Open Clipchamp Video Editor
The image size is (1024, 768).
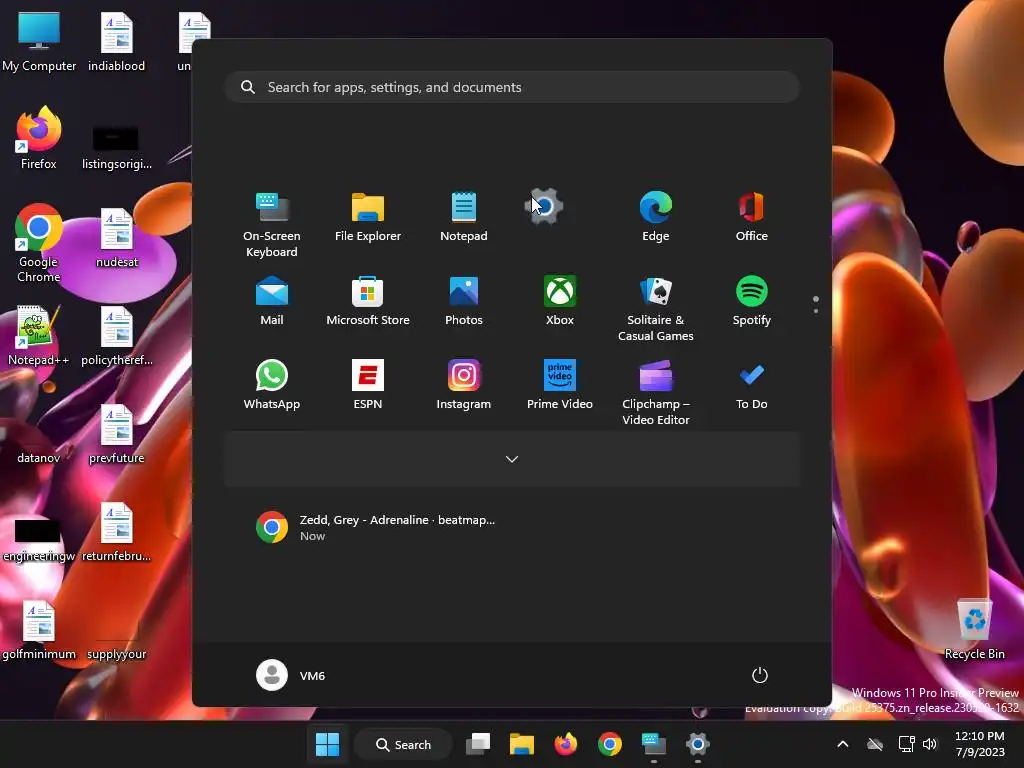[656, 392]
